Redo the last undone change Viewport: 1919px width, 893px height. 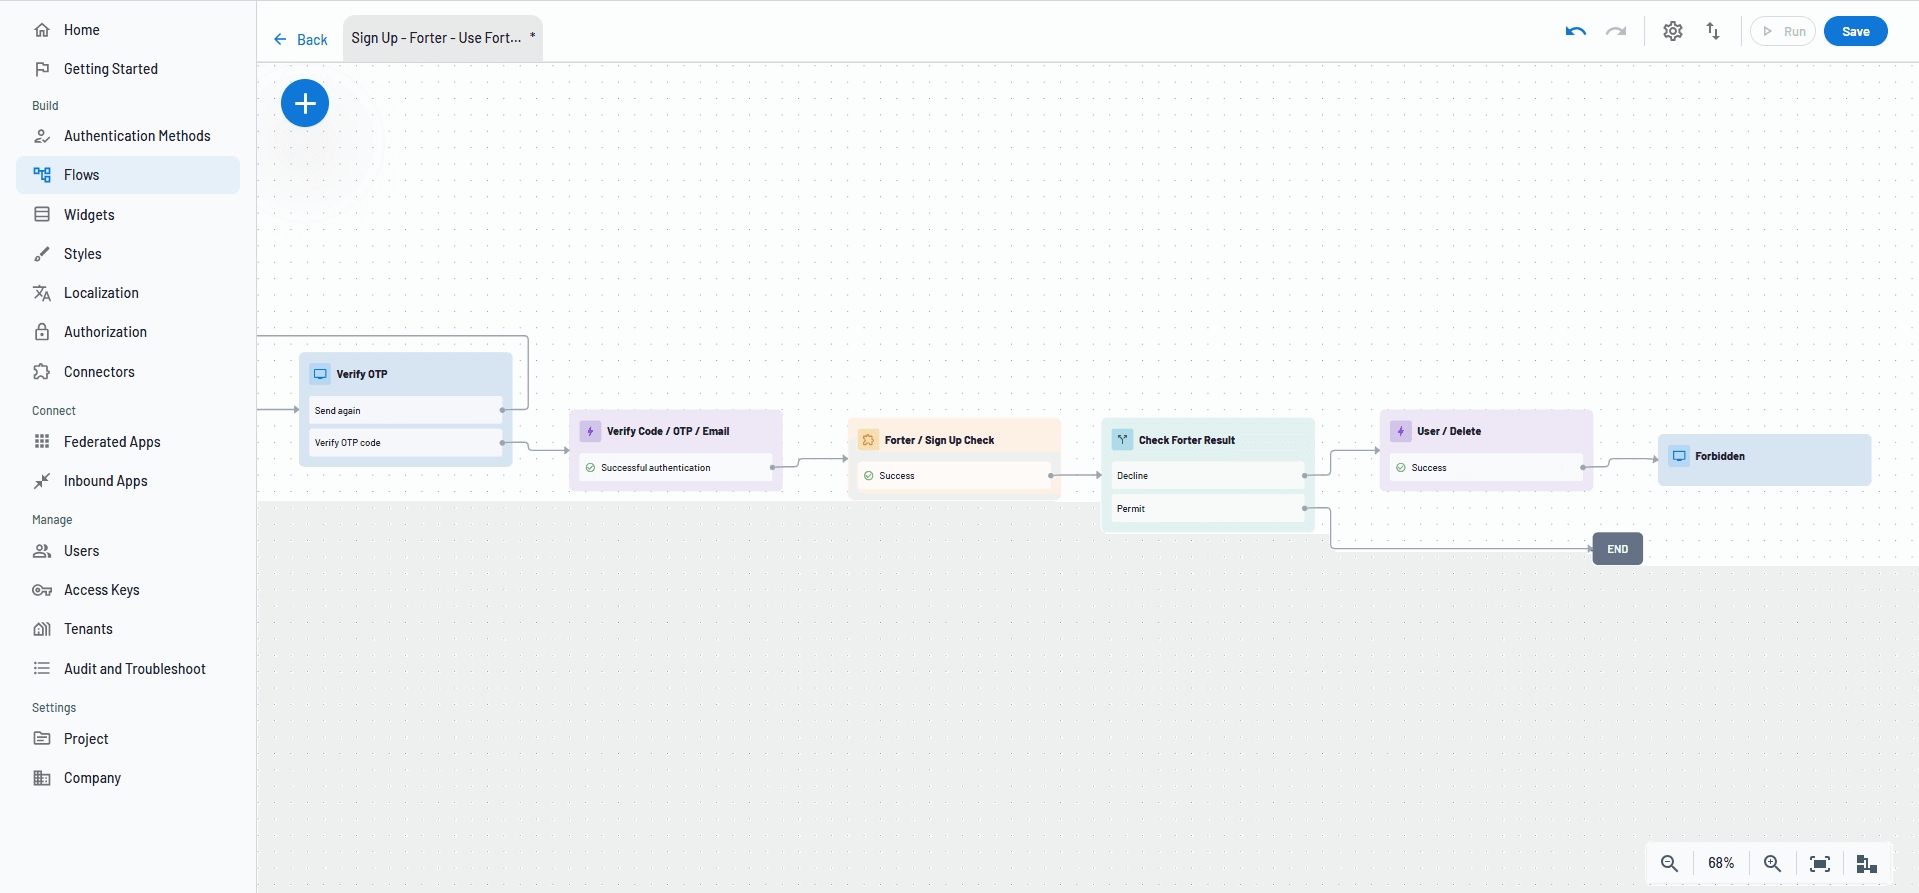point(1616,31)
